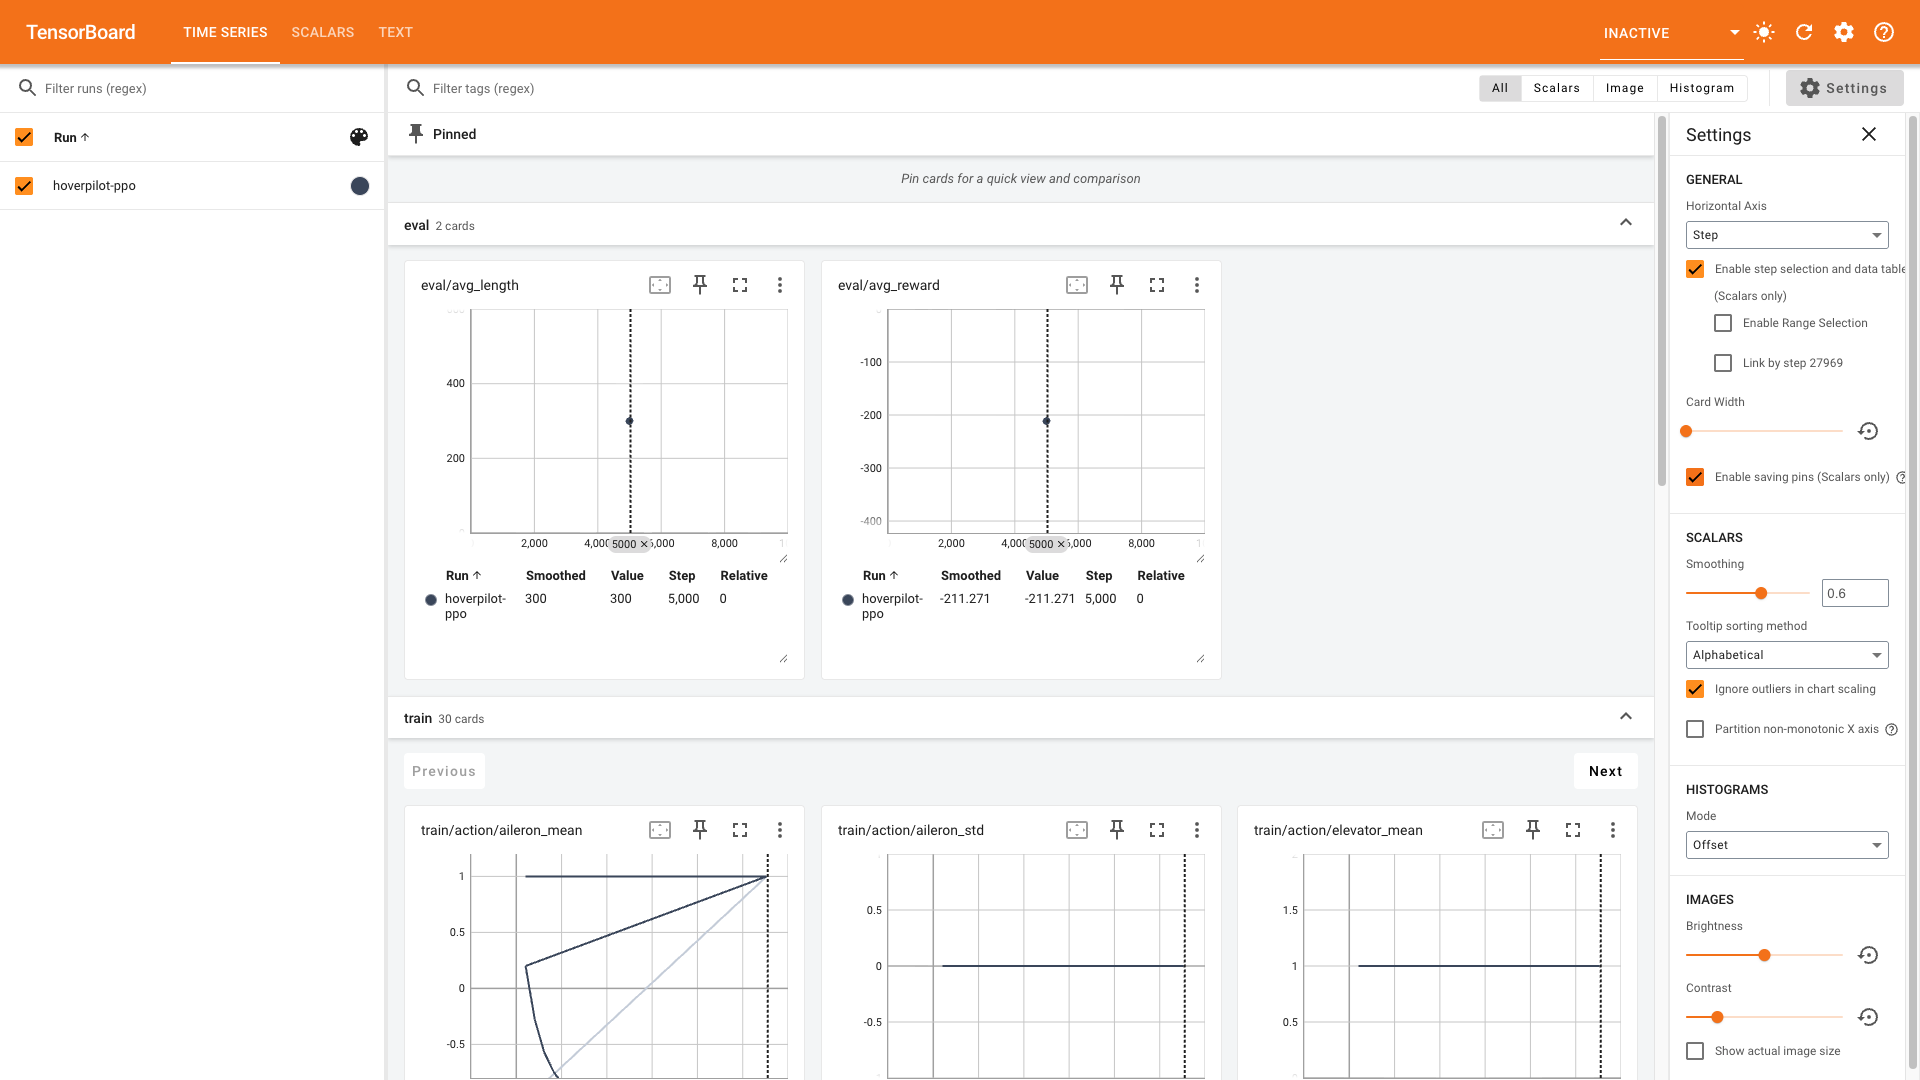Toggle Ignore outliers in chart scaling
1920x1080 pixels.
coord(1695,689)
